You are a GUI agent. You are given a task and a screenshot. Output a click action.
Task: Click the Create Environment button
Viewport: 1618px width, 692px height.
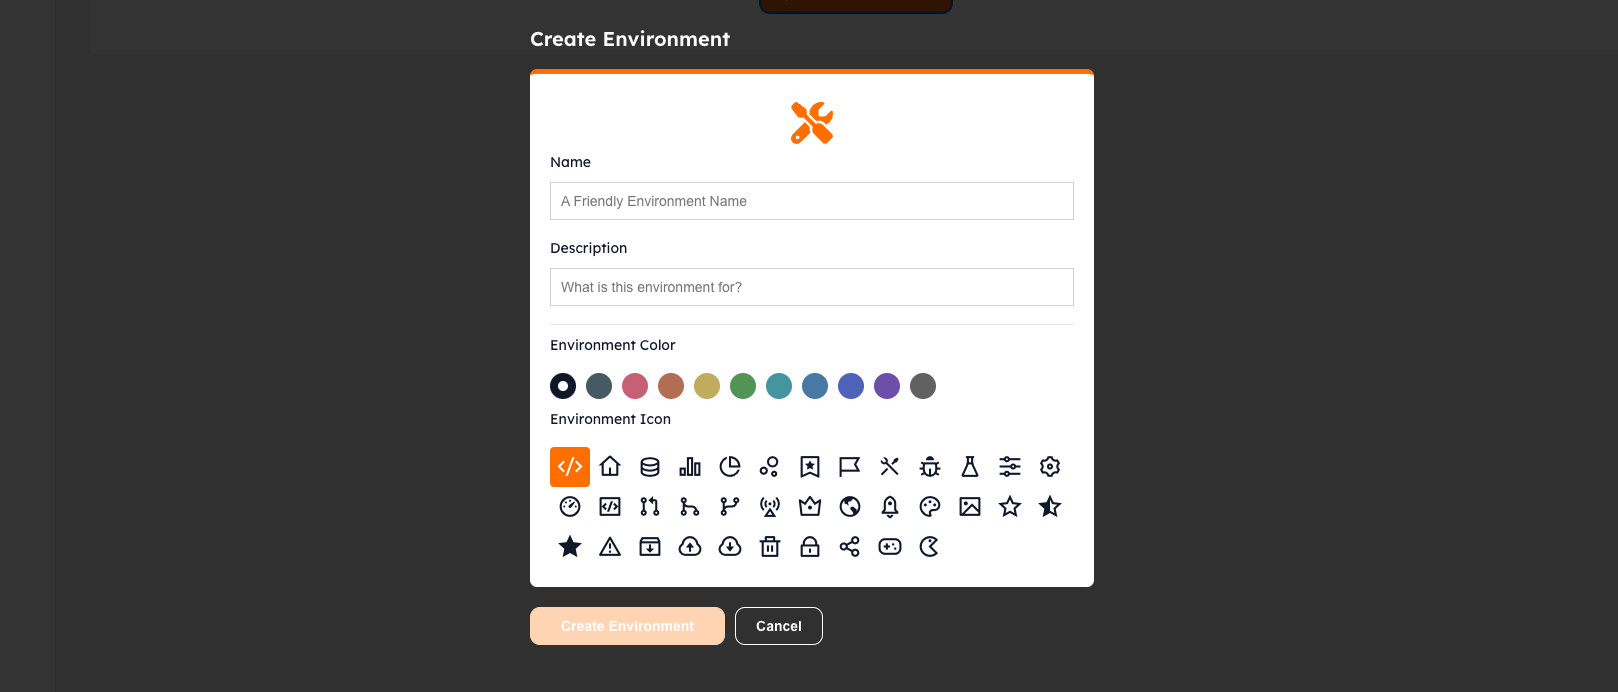click(627, 626)
